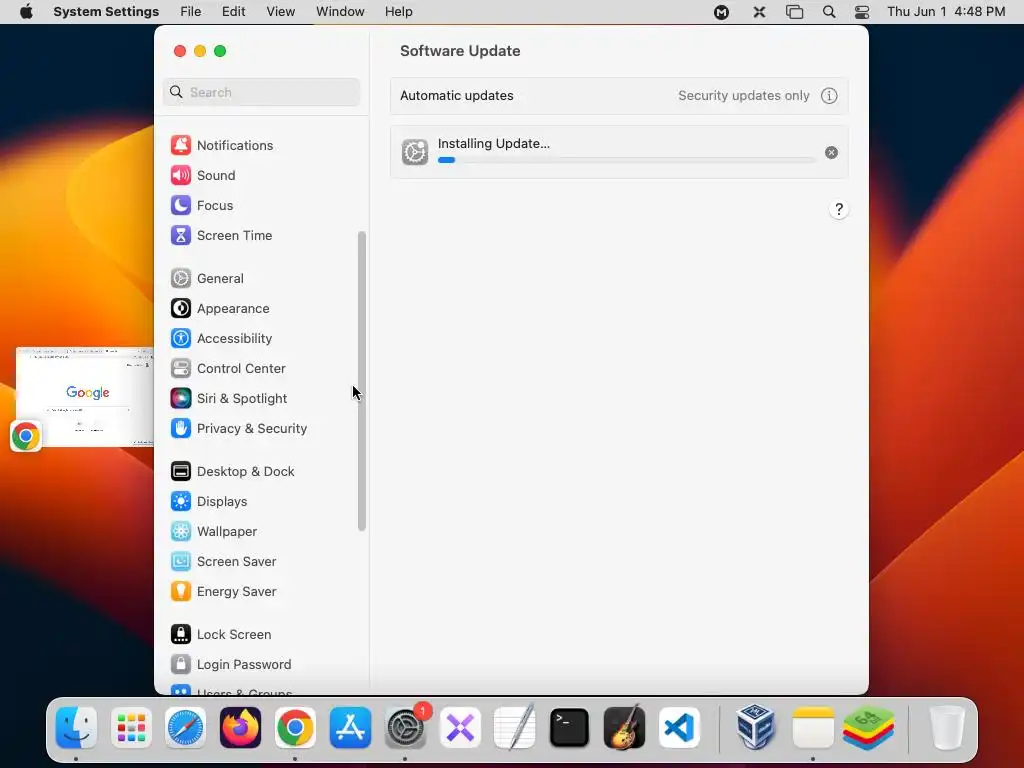Viewport: 1024px width, 768px height.
Task: Open Wallpaper settings
Action: click(x=214, y=532)
